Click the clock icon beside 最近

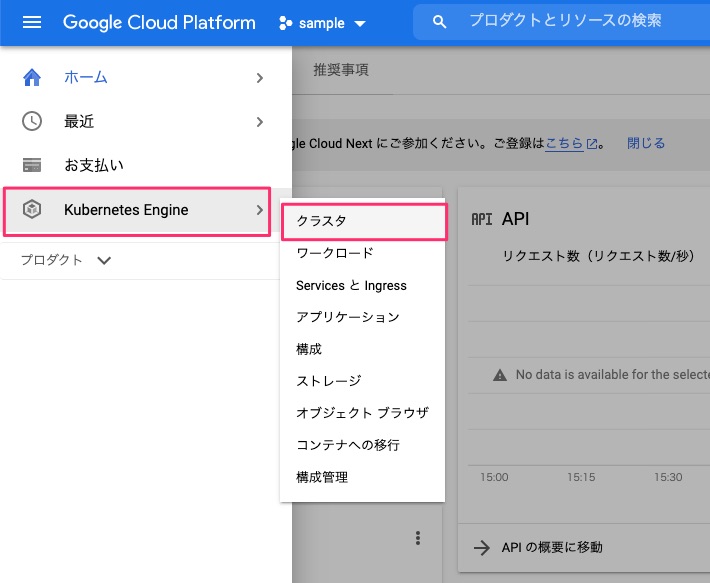click(32, 121)
